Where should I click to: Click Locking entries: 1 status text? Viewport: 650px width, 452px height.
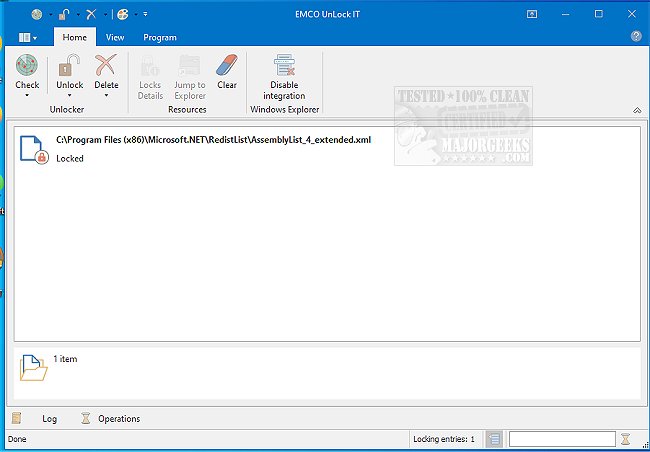[444, 439]
